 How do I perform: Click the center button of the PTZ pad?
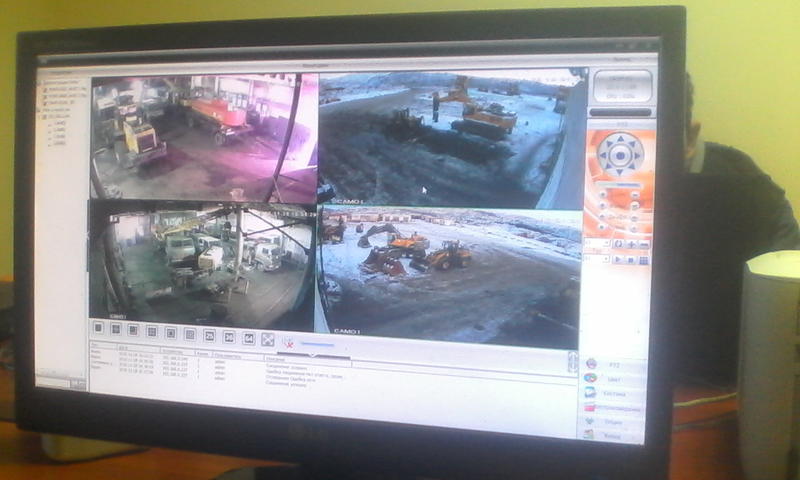click(x=620, y=156)
